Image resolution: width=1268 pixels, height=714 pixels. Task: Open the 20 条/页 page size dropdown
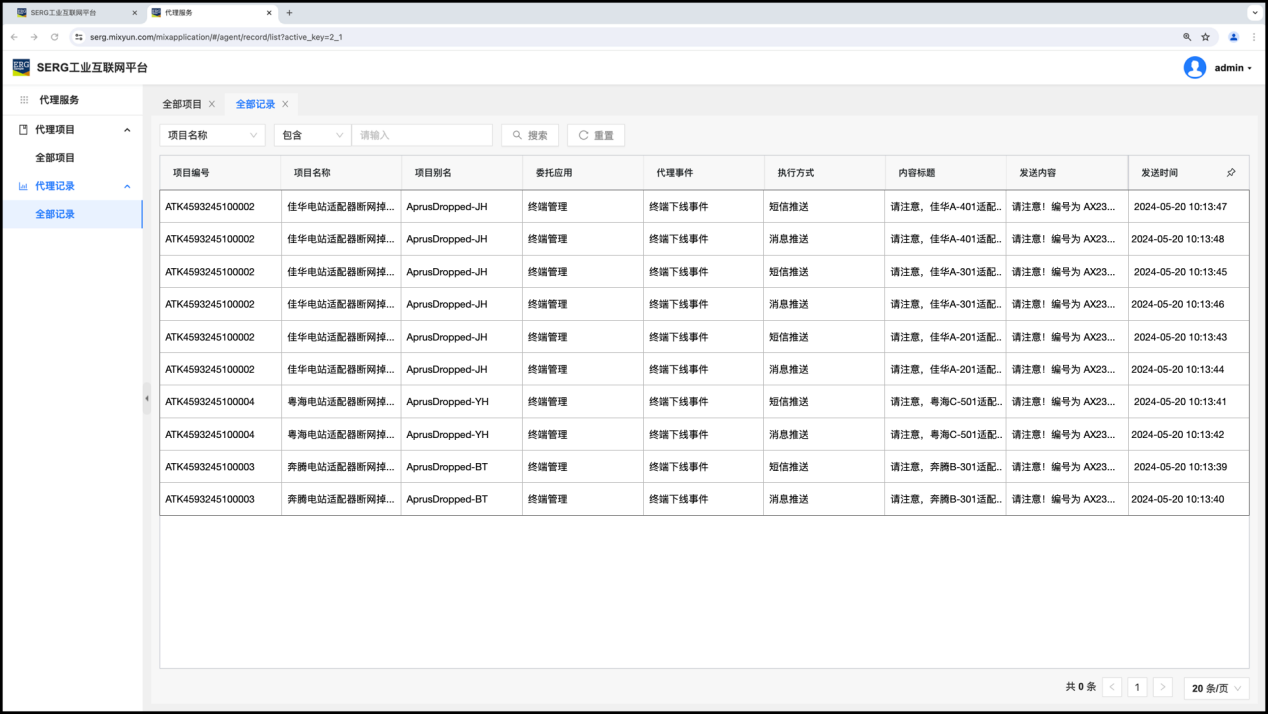click(x=1216, y=688)
